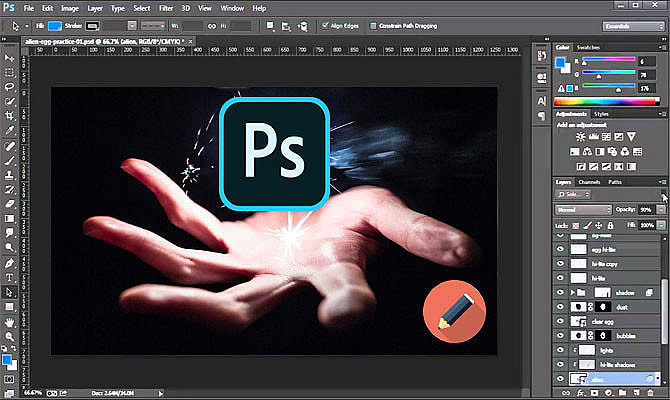Hide the clear egg layer
The image size is (670, 400).
[x=560, y=321]
